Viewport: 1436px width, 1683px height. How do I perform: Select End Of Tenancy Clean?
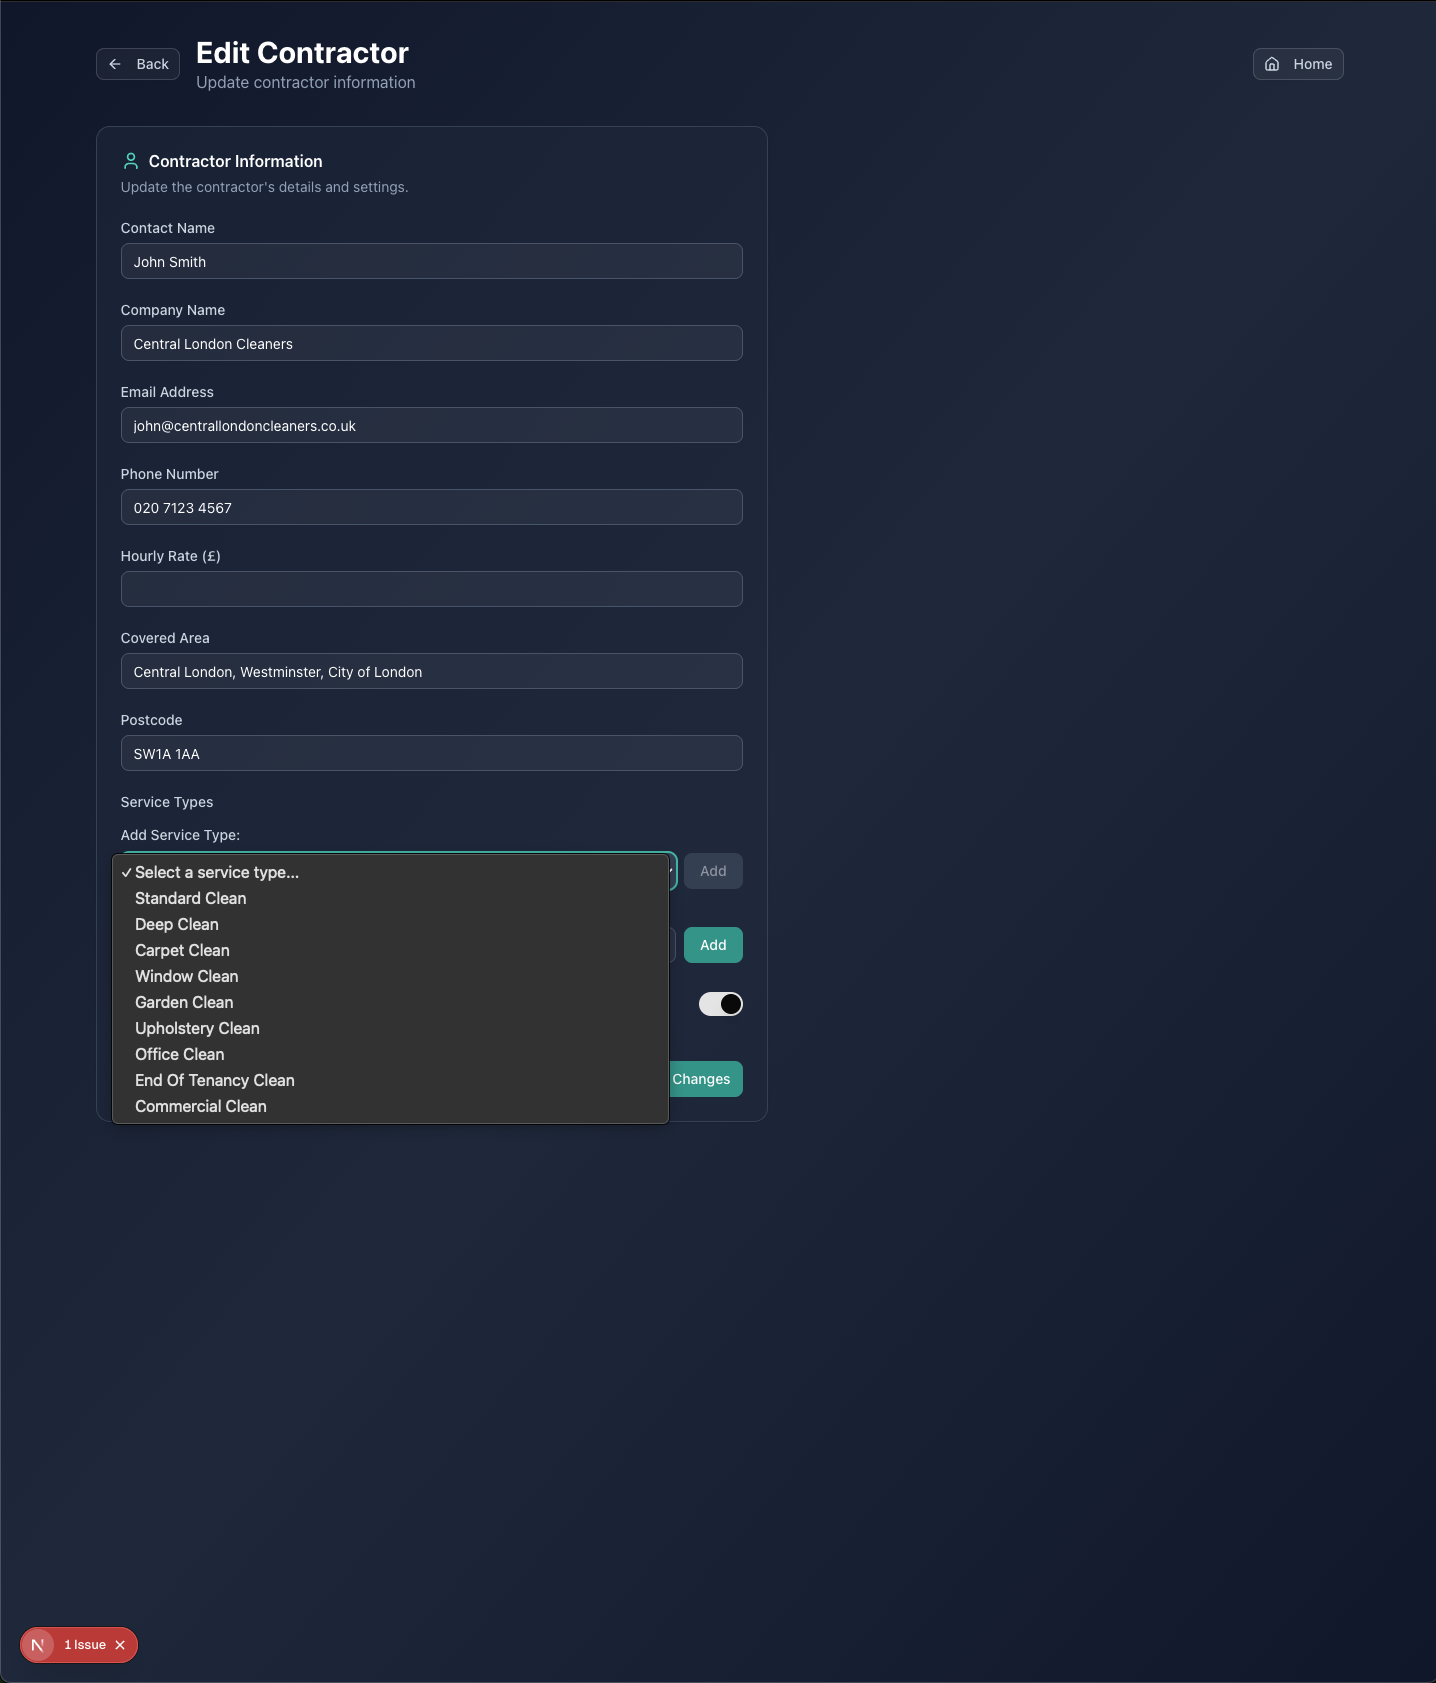[x=390, y=1080]
